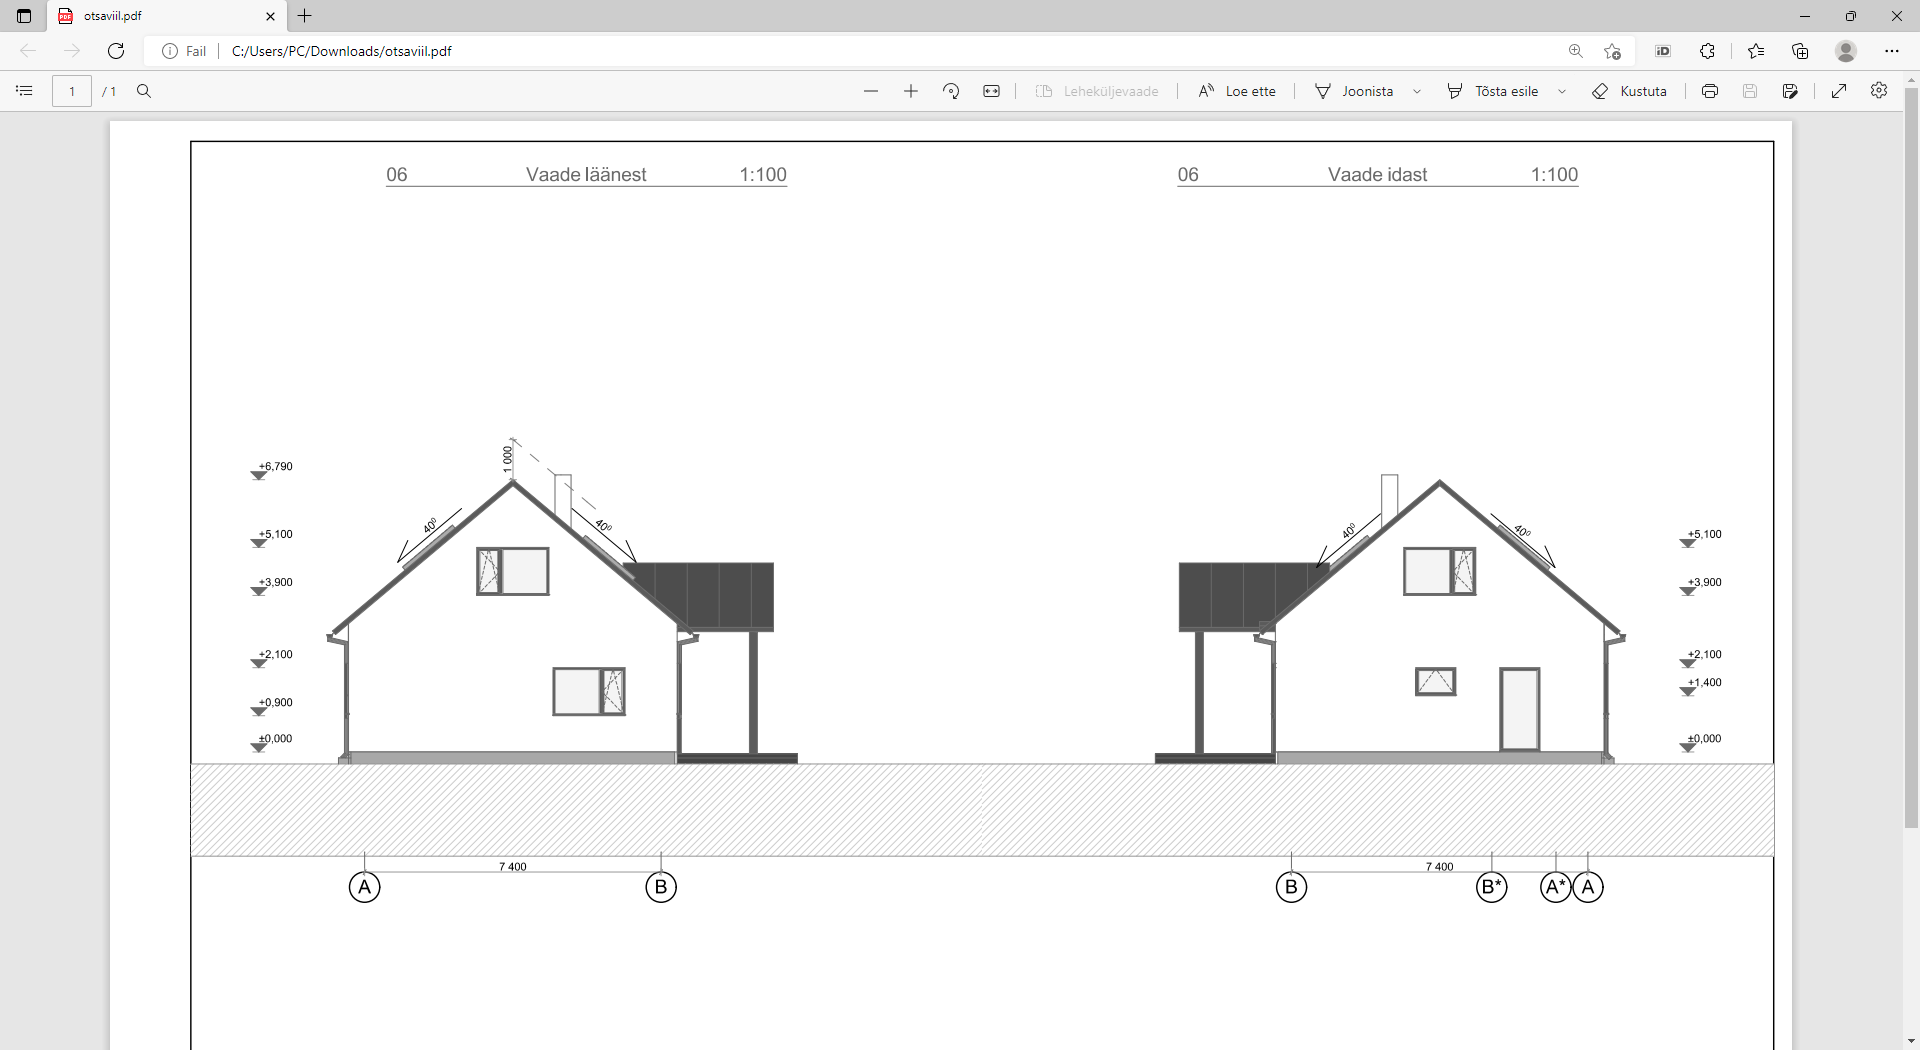Viewport: 1920px width, 1050px height.
Task: Select the Kustuta eraser button
Action: tap(1630, 91)
